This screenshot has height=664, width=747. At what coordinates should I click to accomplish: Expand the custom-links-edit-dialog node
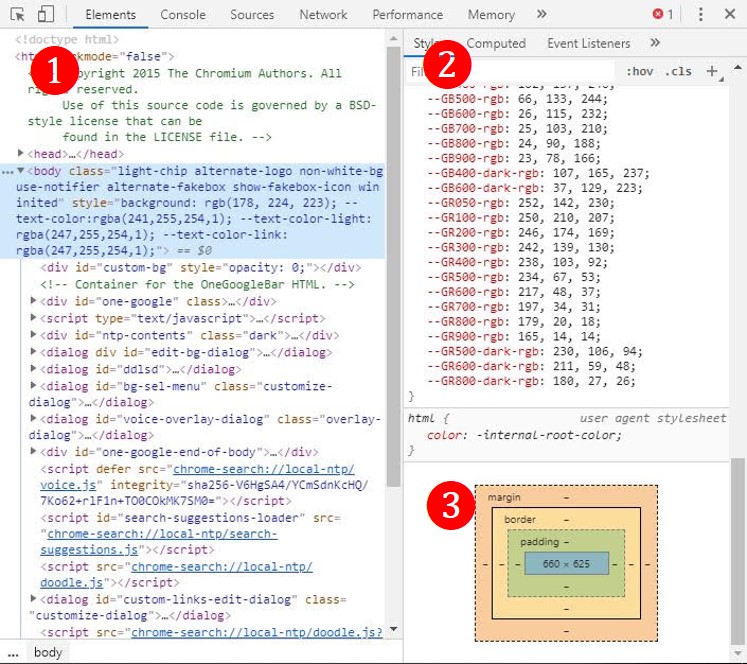click(x=33, y=598)
